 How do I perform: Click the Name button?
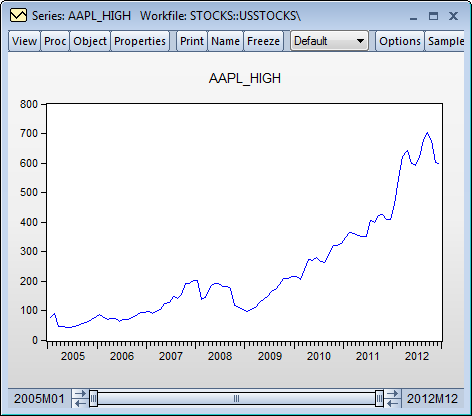click(x=225, y=41)
